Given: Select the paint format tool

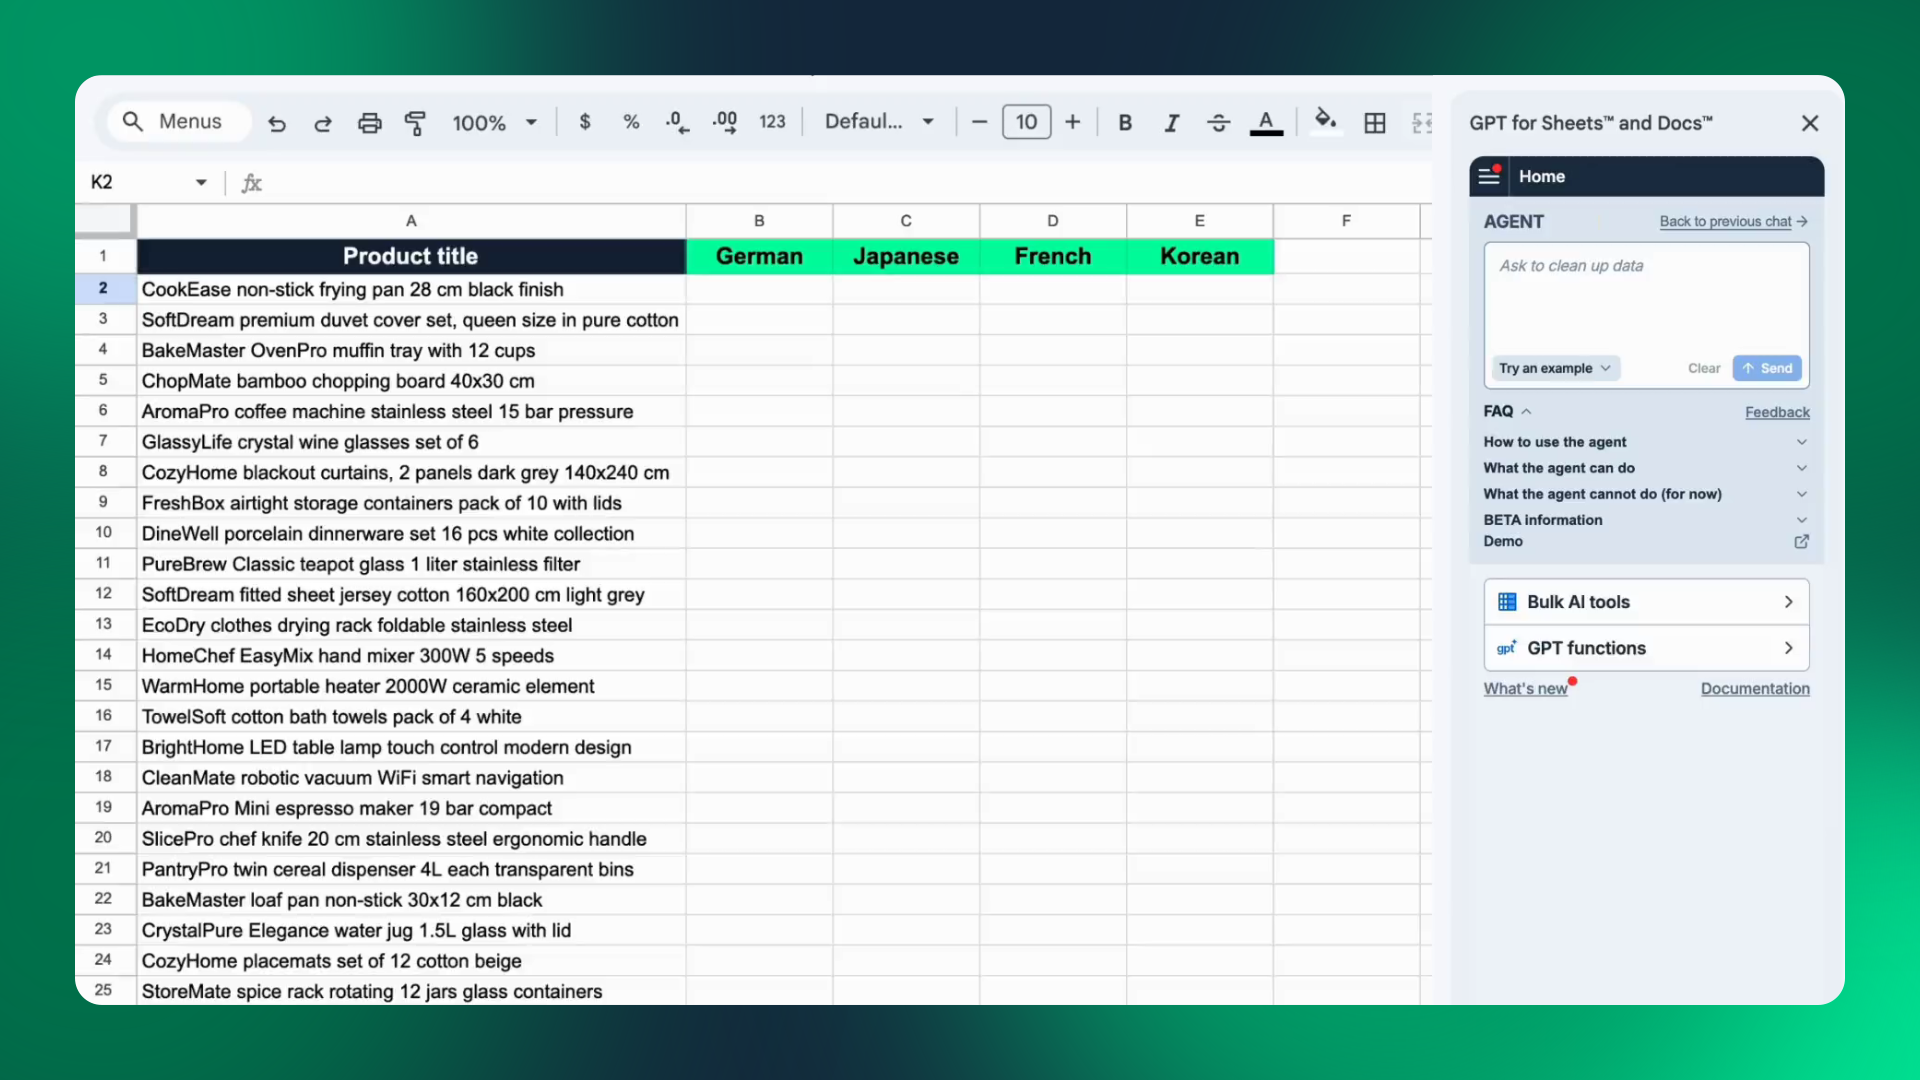Looking at the screenshot, I should 415,123.
